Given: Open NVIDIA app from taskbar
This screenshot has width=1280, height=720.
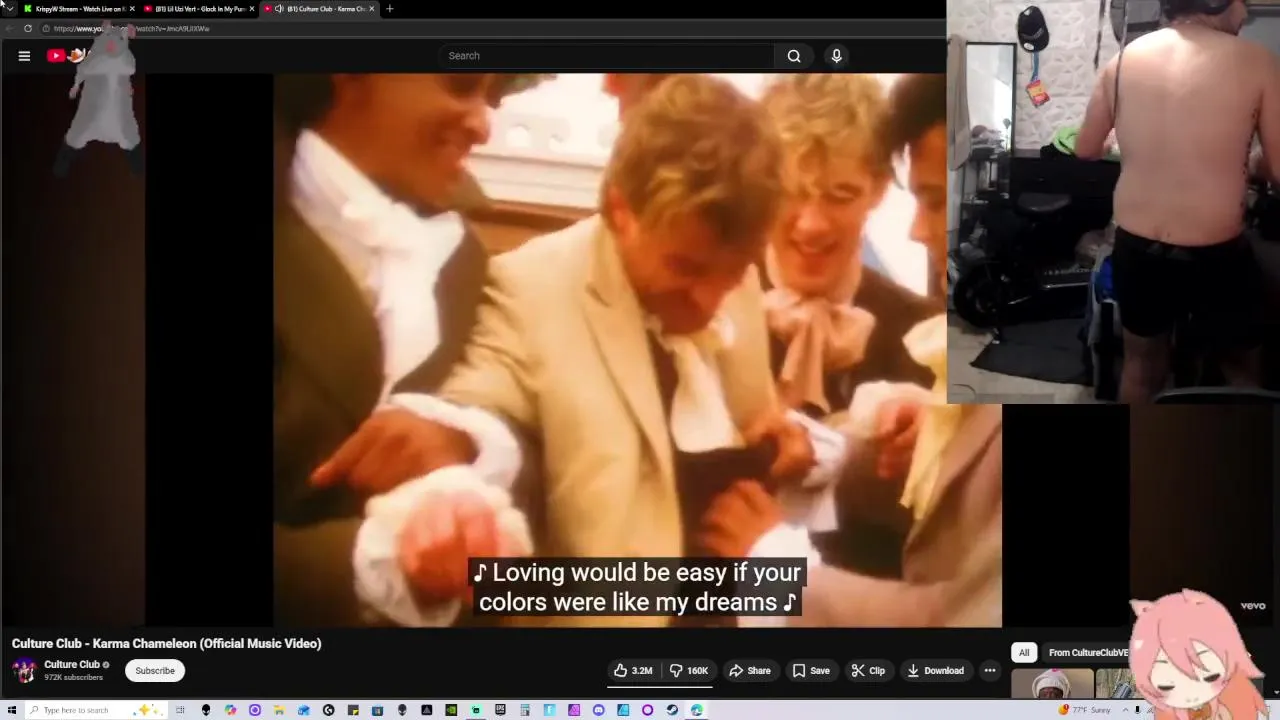Looking at the screenshot, I should click(x=451, y=710).
